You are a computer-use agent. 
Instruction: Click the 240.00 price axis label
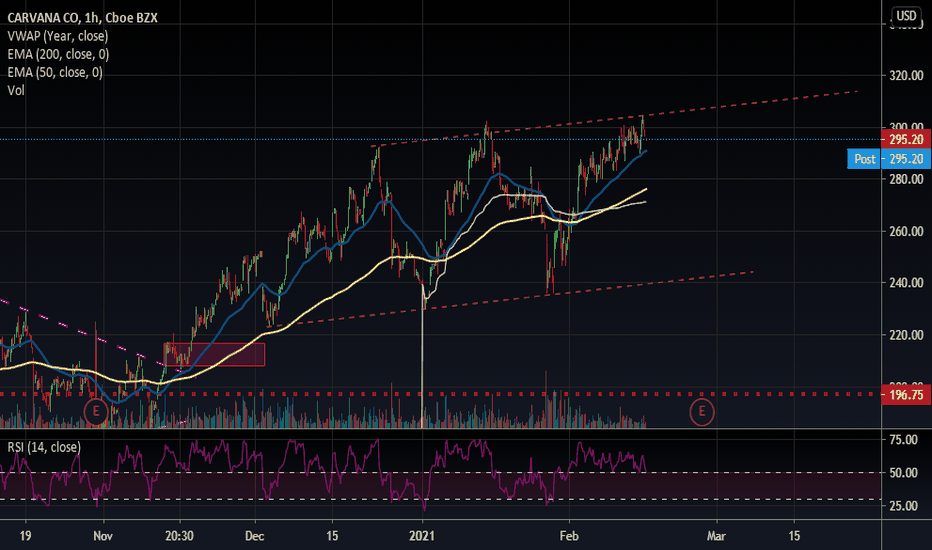tap(906, 283)
